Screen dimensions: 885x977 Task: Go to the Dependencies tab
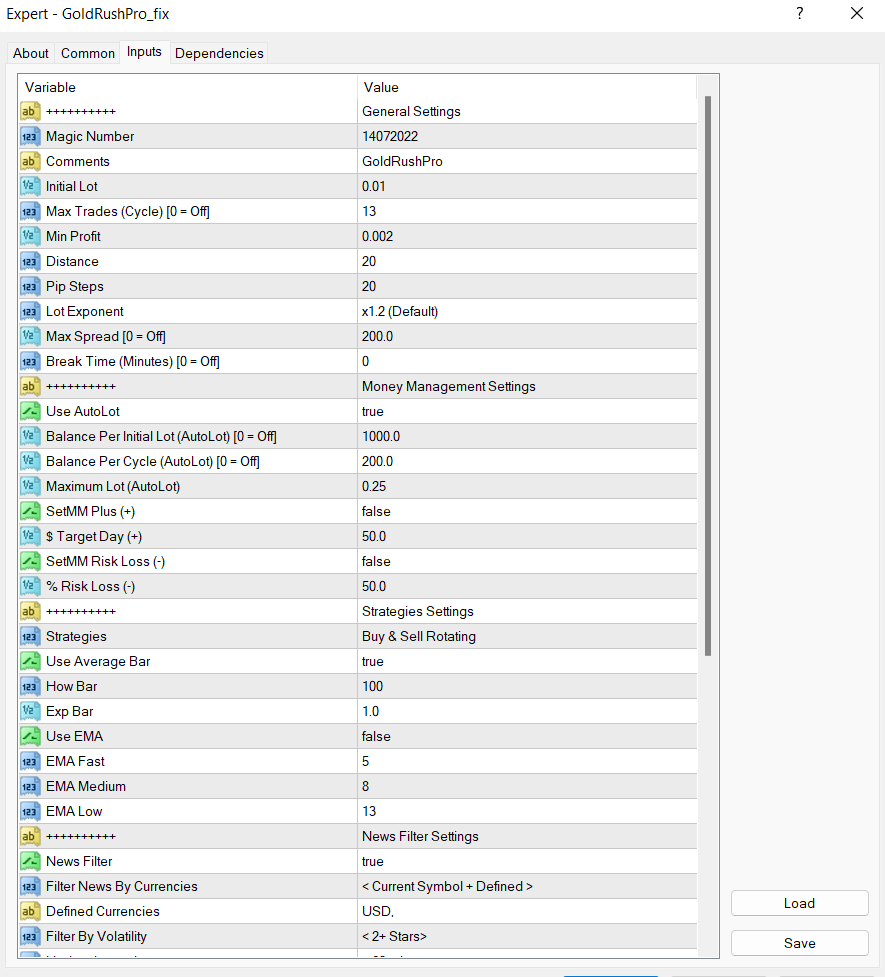point(219,53)
